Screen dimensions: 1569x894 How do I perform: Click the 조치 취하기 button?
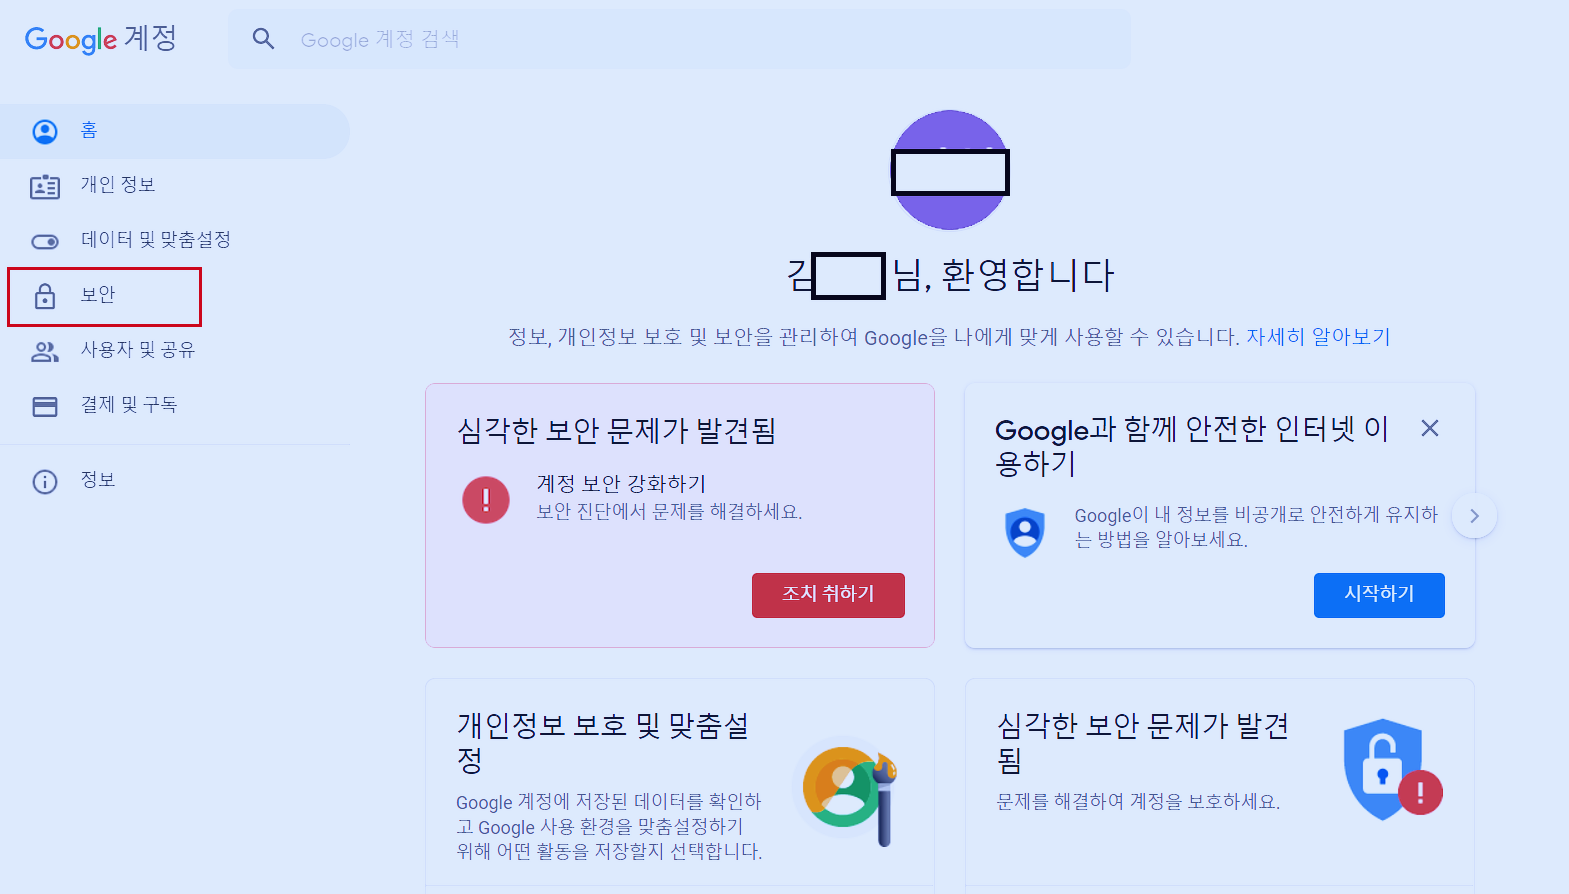point(828,595)
